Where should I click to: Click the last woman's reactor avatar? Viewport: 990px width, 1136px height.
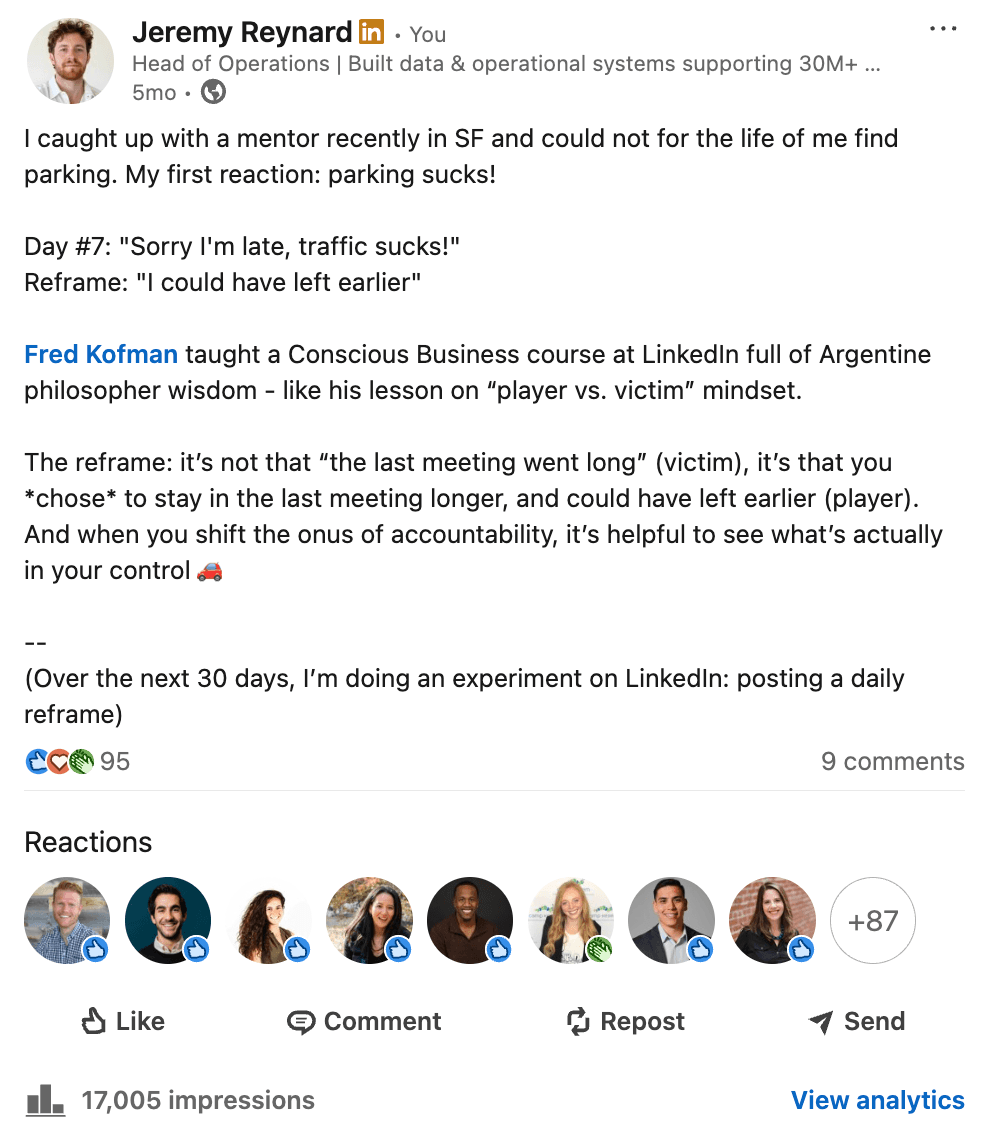click(x=772, y=920)
